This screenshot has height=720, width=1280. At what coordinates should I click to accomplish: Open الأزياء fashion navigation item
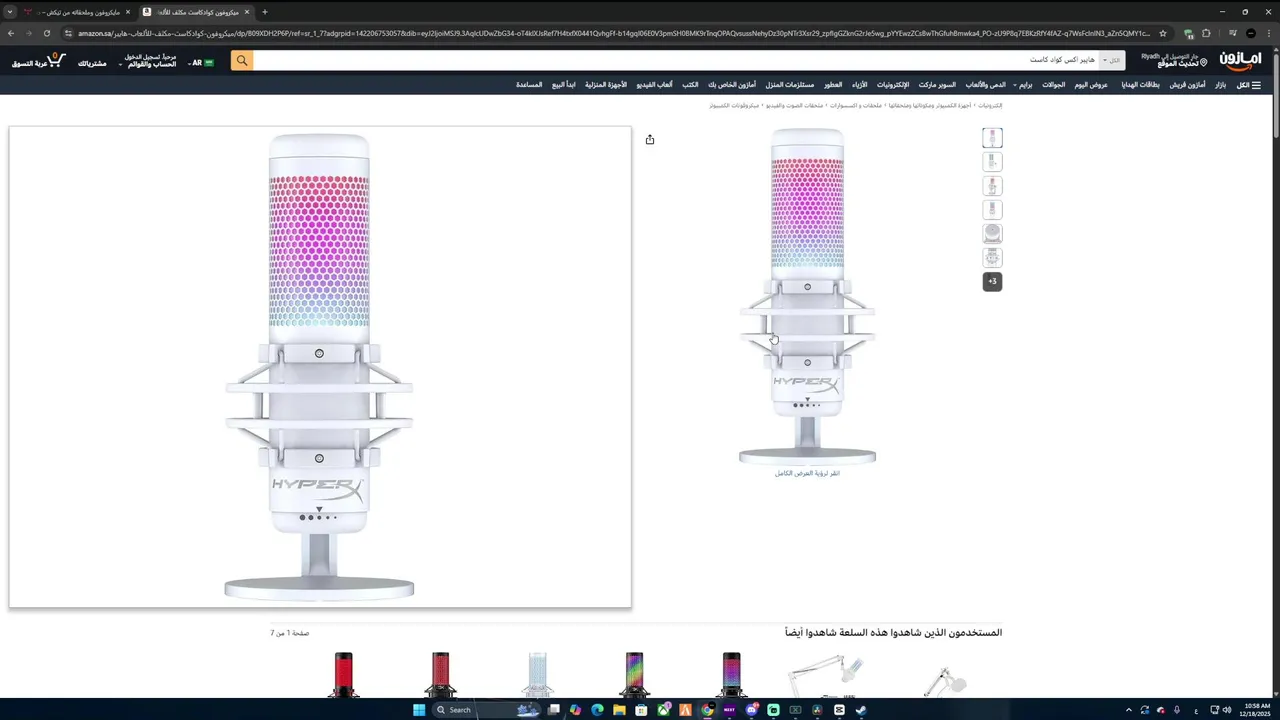coord(860,85)
